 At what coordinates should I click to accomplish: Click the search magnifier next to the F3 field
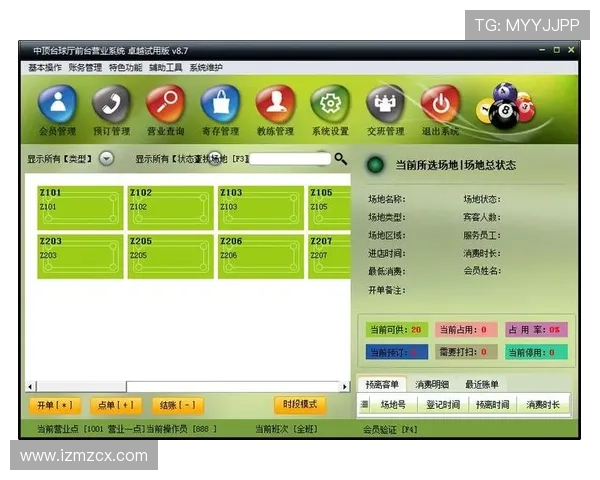[x=341, y=158]
